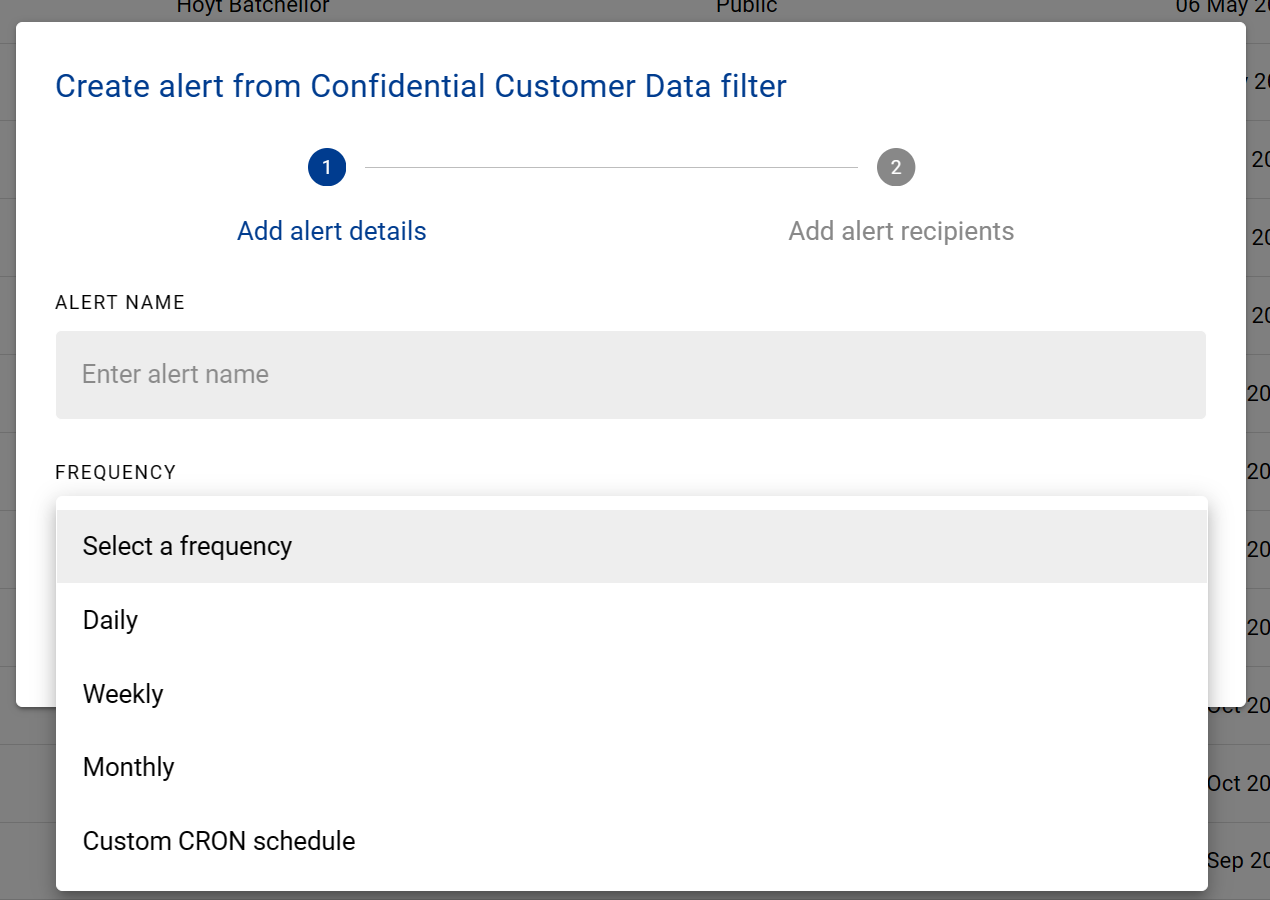Click the Sep date in background row

[x=1238, y=860]
